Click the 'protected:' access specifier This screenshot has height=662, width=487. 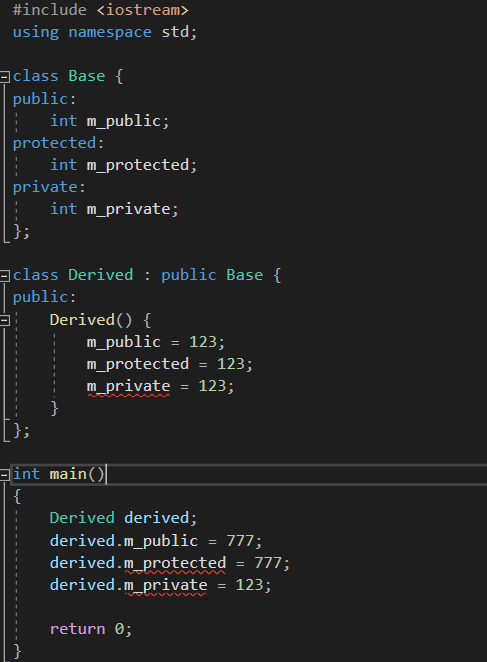58,143
